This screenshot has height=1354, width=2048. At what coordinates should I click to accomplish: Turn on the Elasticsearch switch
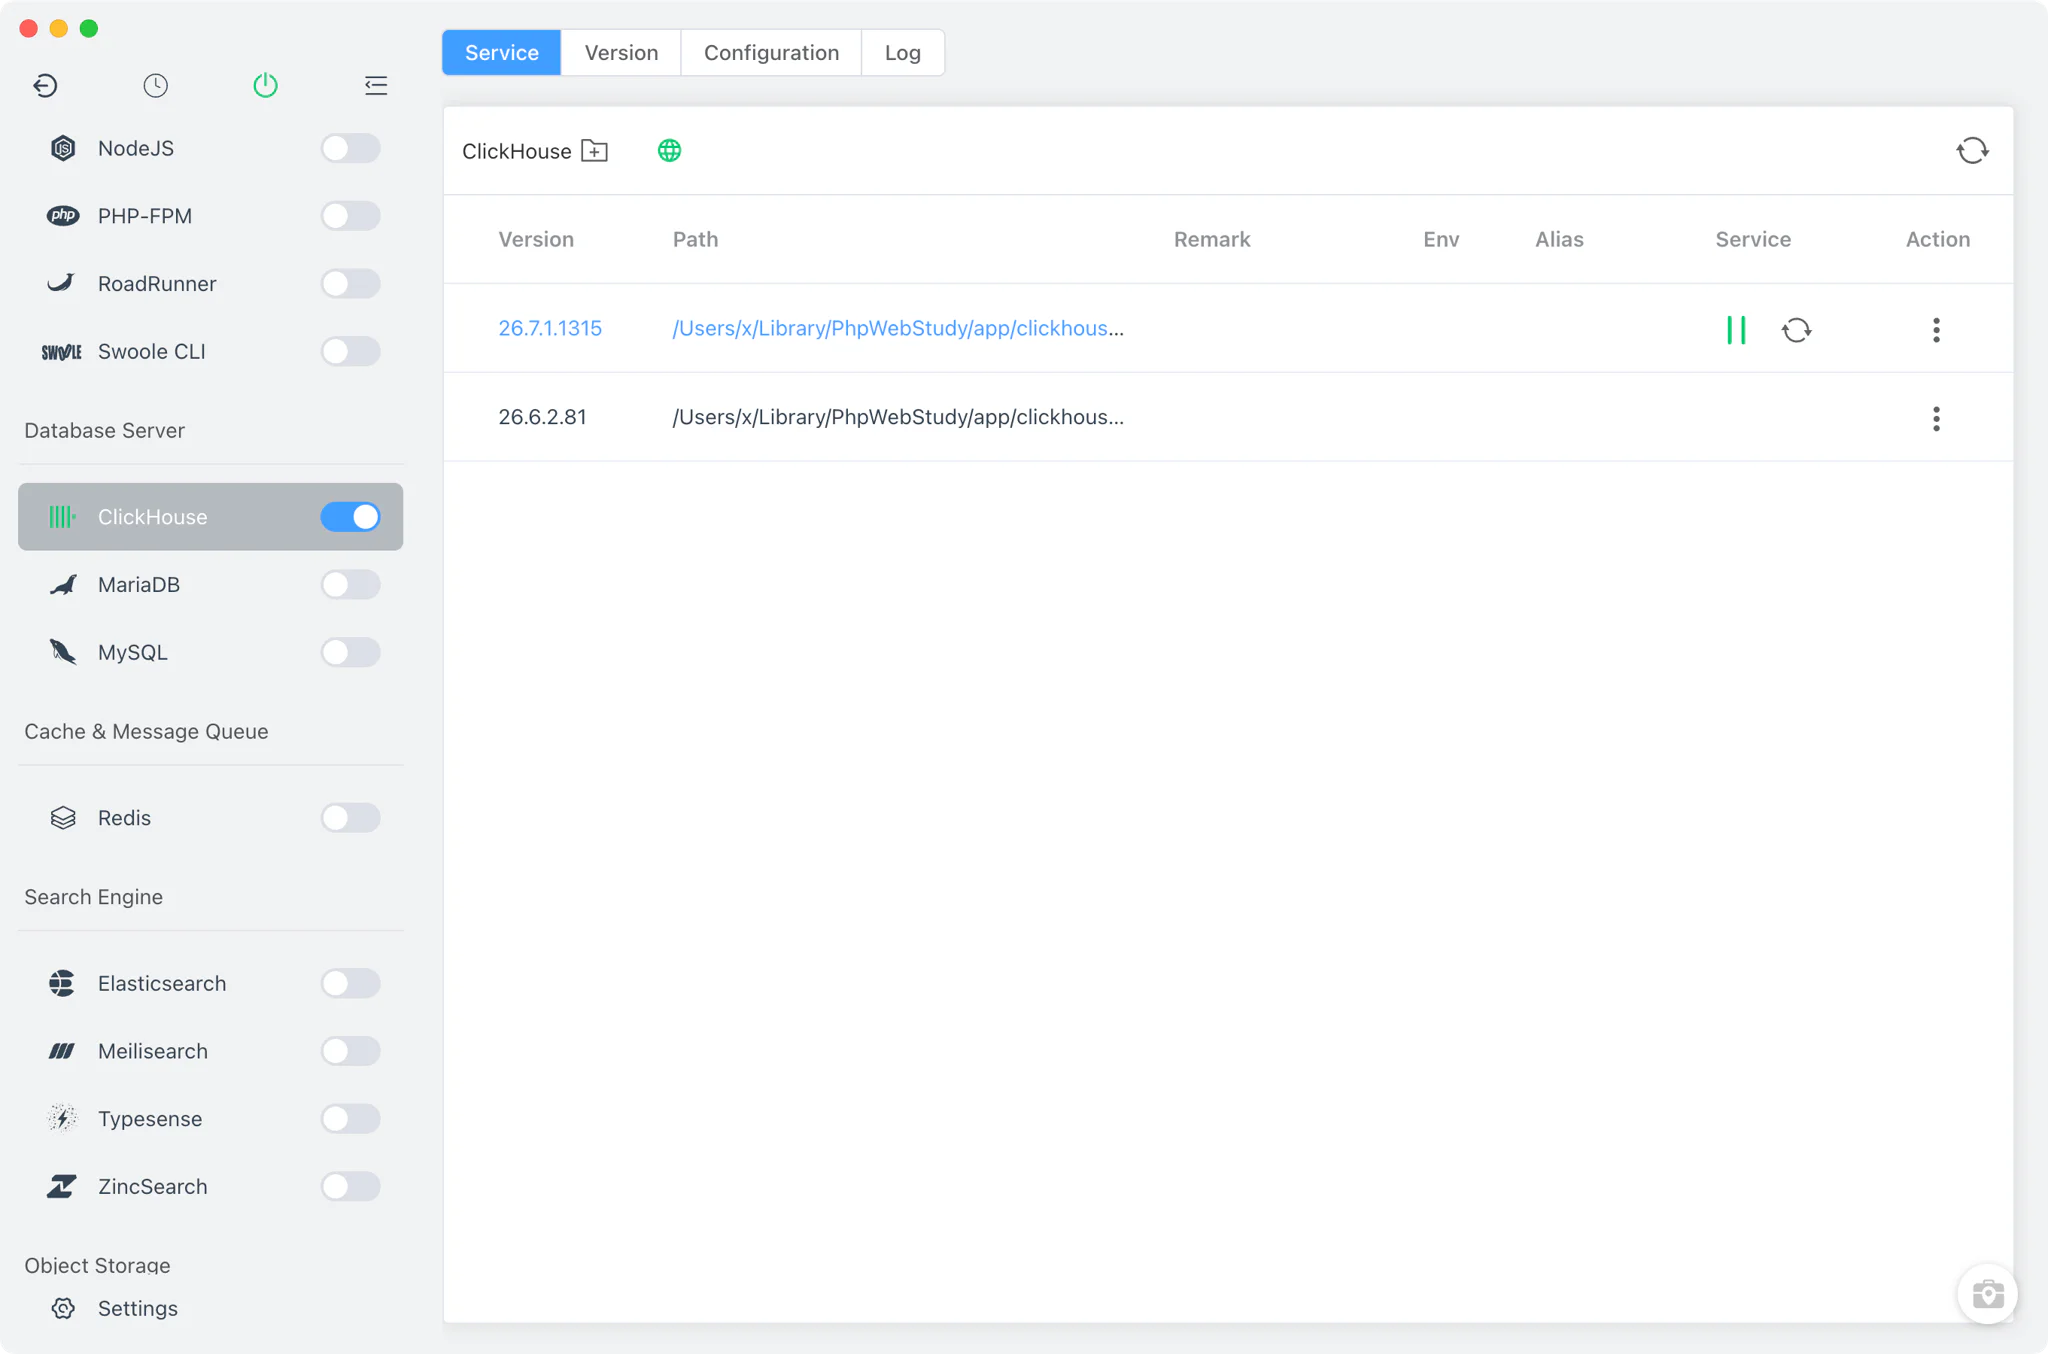pos(350,984)
